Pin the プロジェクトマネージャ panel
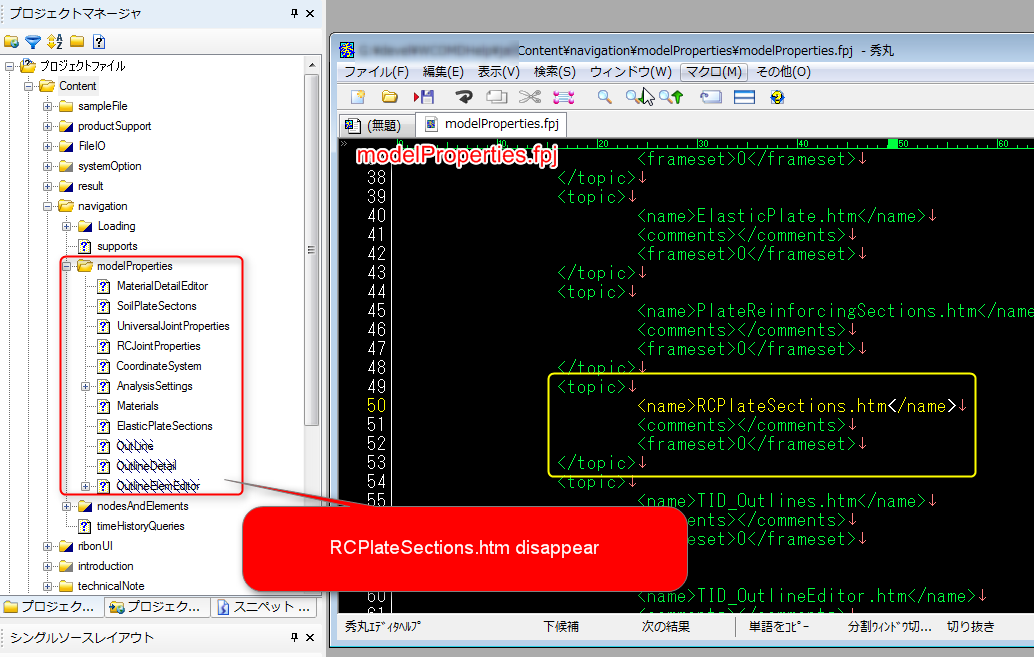The height and width of the screenshot is (657, 1034). tap(294, 13)
